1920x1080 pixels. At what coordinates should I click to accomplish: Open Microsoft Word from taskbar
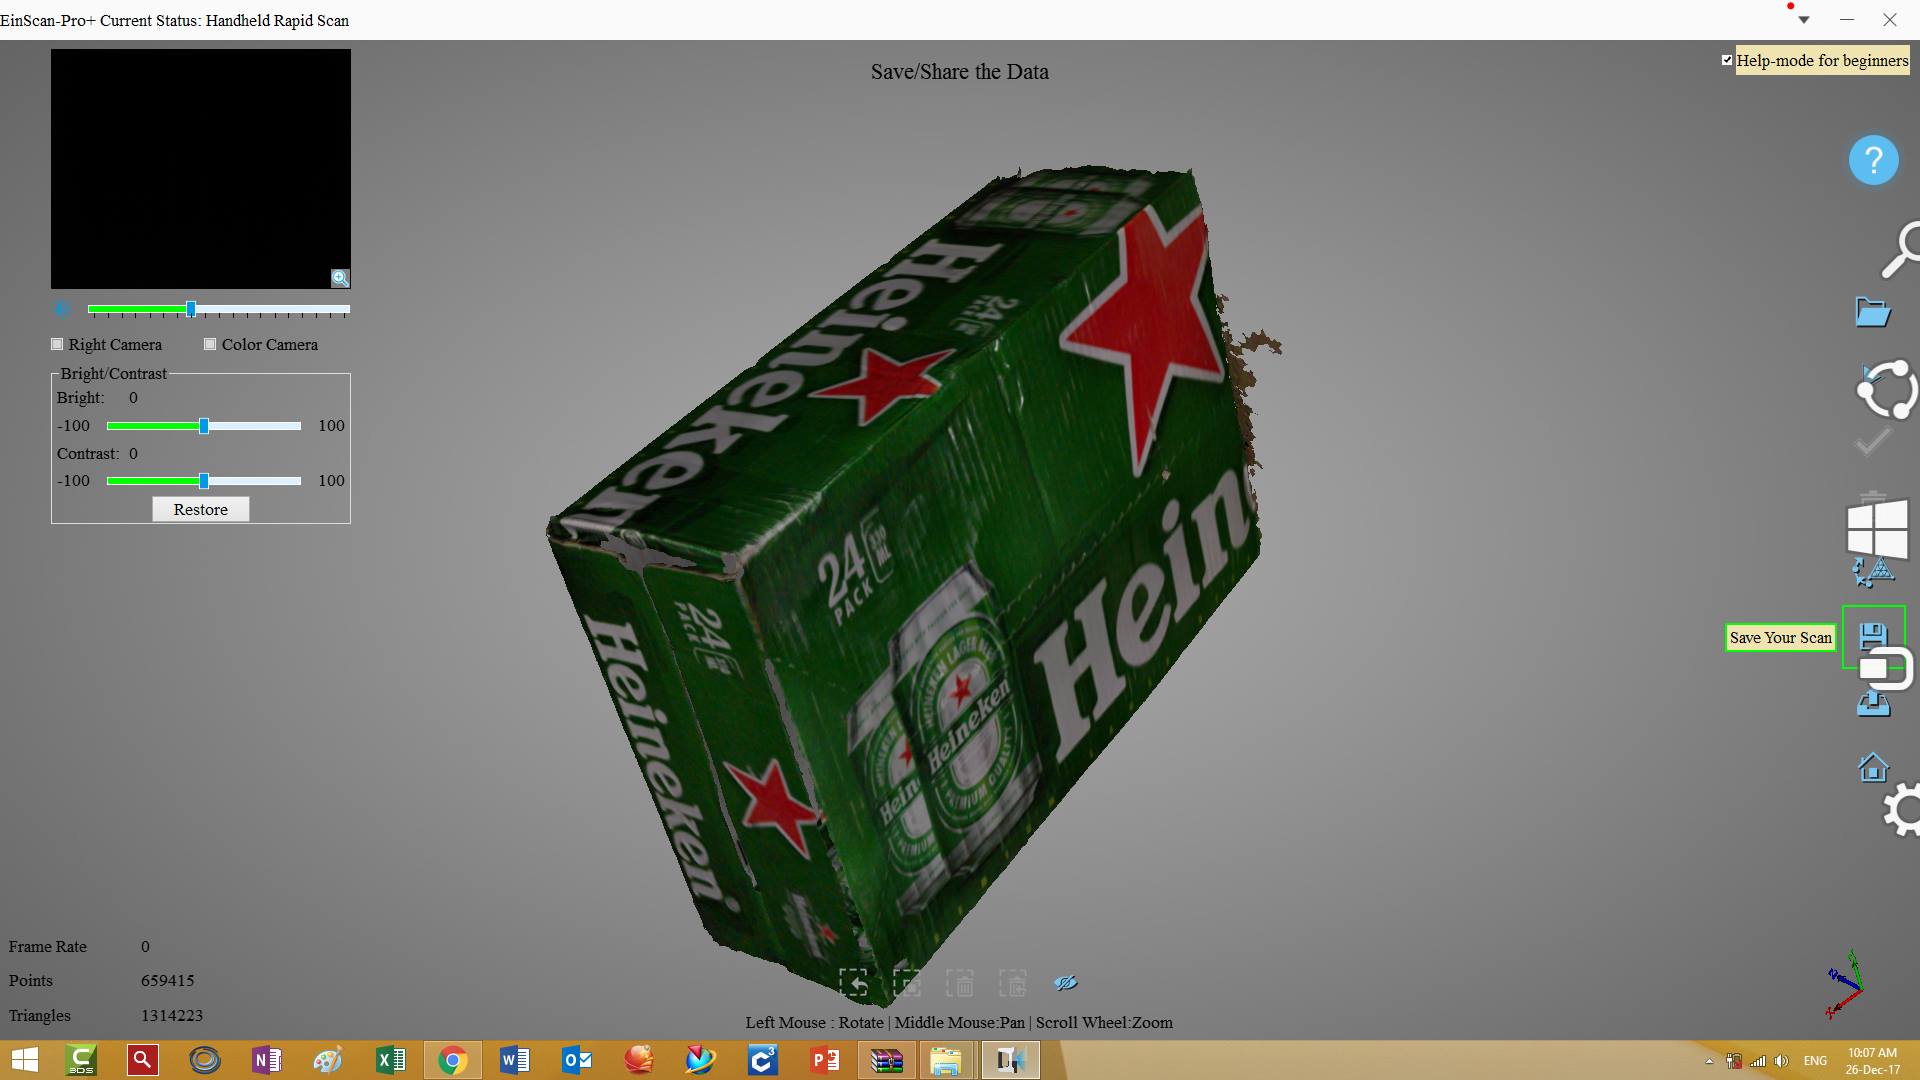(x=515, y=1060)
